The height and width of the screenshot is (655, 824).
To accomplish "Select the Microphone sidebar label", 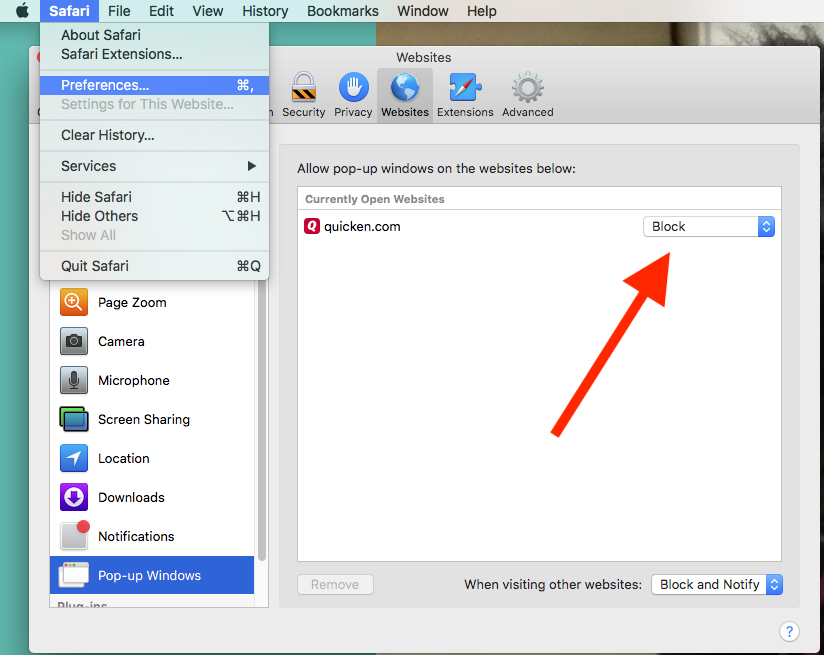I will click(x=133, y=381).
